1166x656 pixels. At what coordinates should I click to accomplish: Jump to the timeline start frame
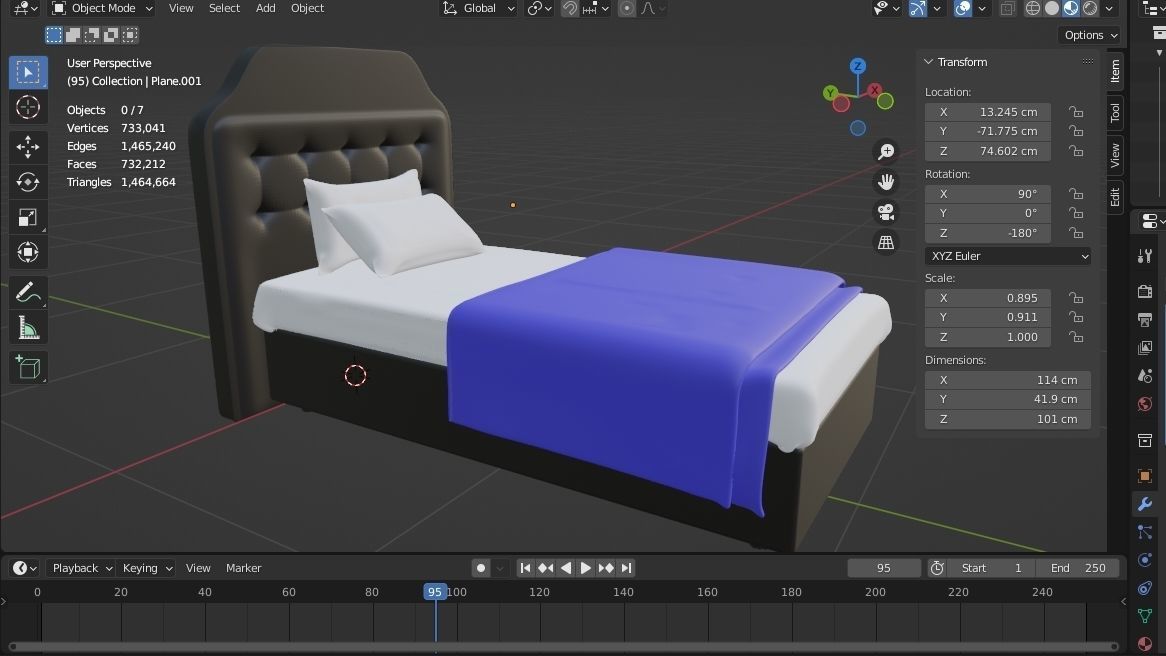(525, 568)
